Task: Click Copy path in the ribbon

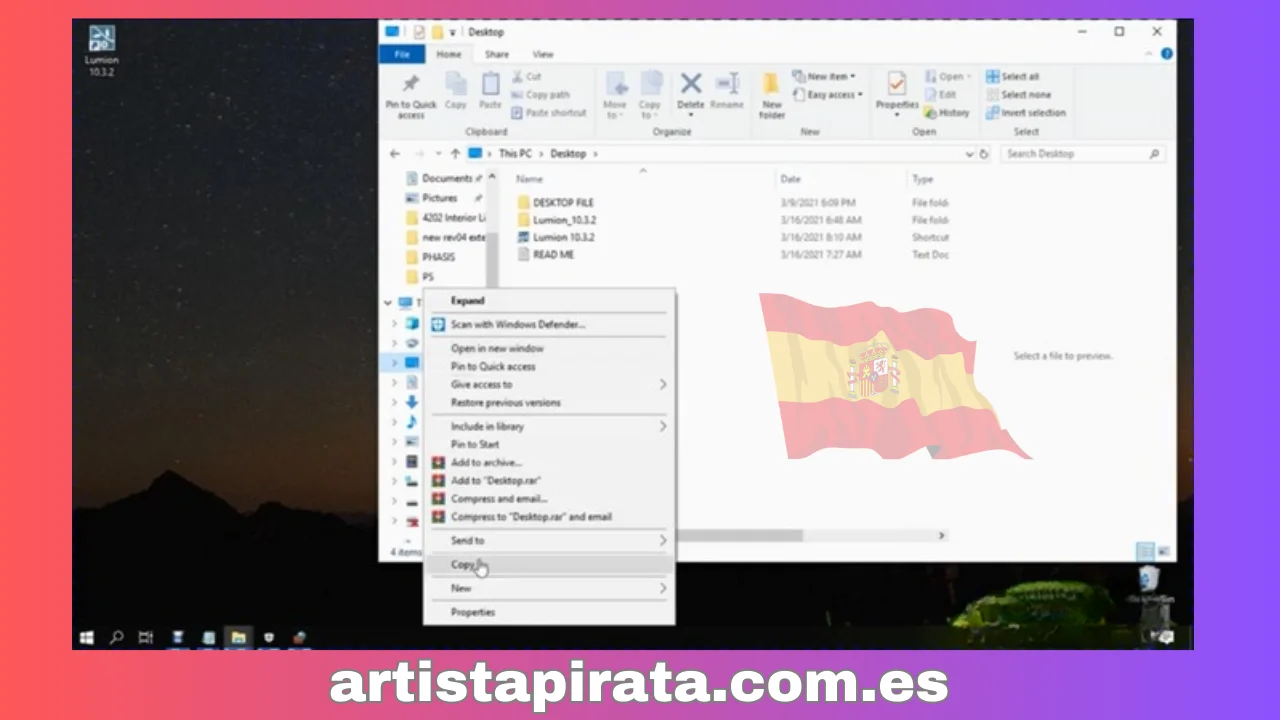Action: 540,95
